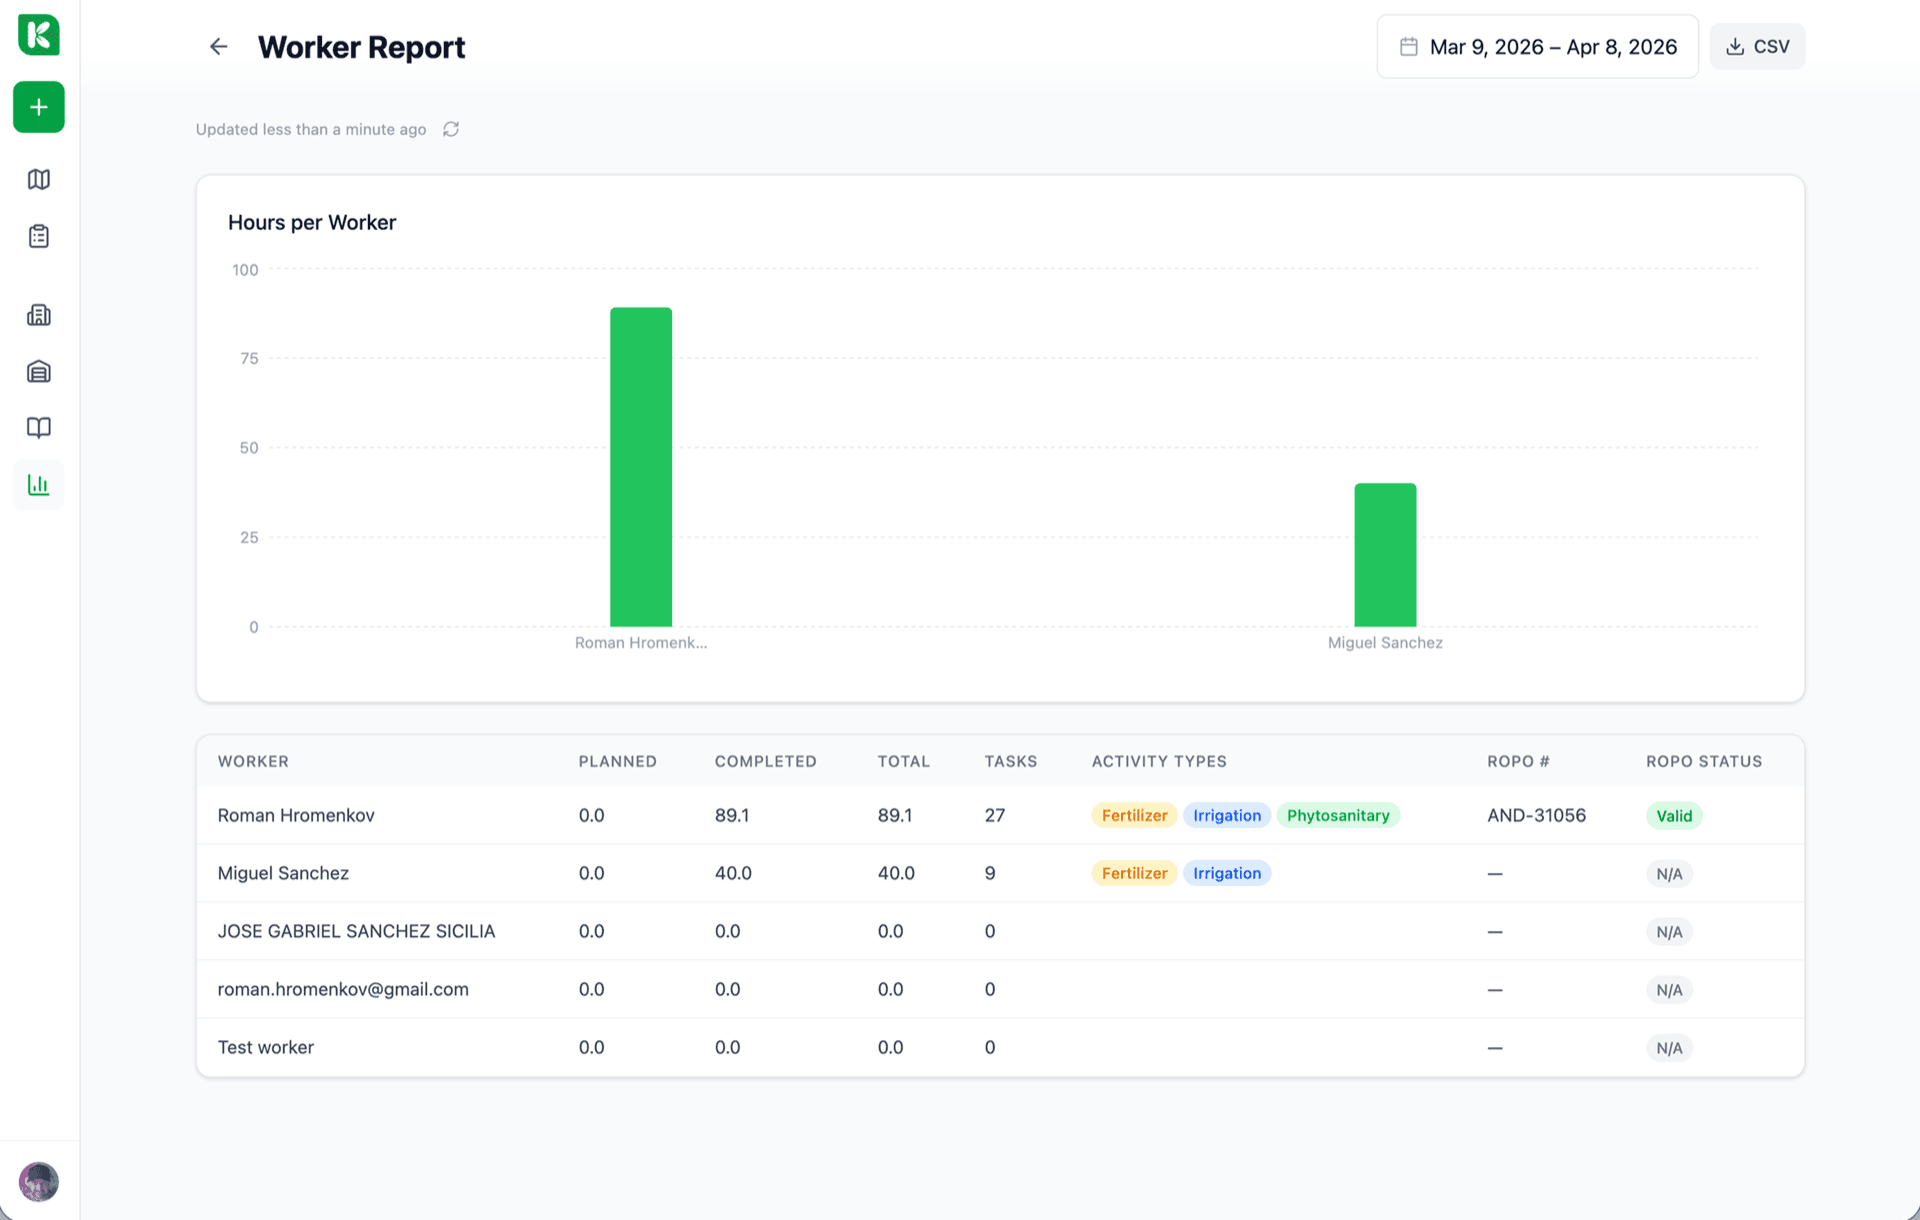Screen dimensions: 1920x1220
Task: Select the map view icon in sidebar
Action: [38, 179]
